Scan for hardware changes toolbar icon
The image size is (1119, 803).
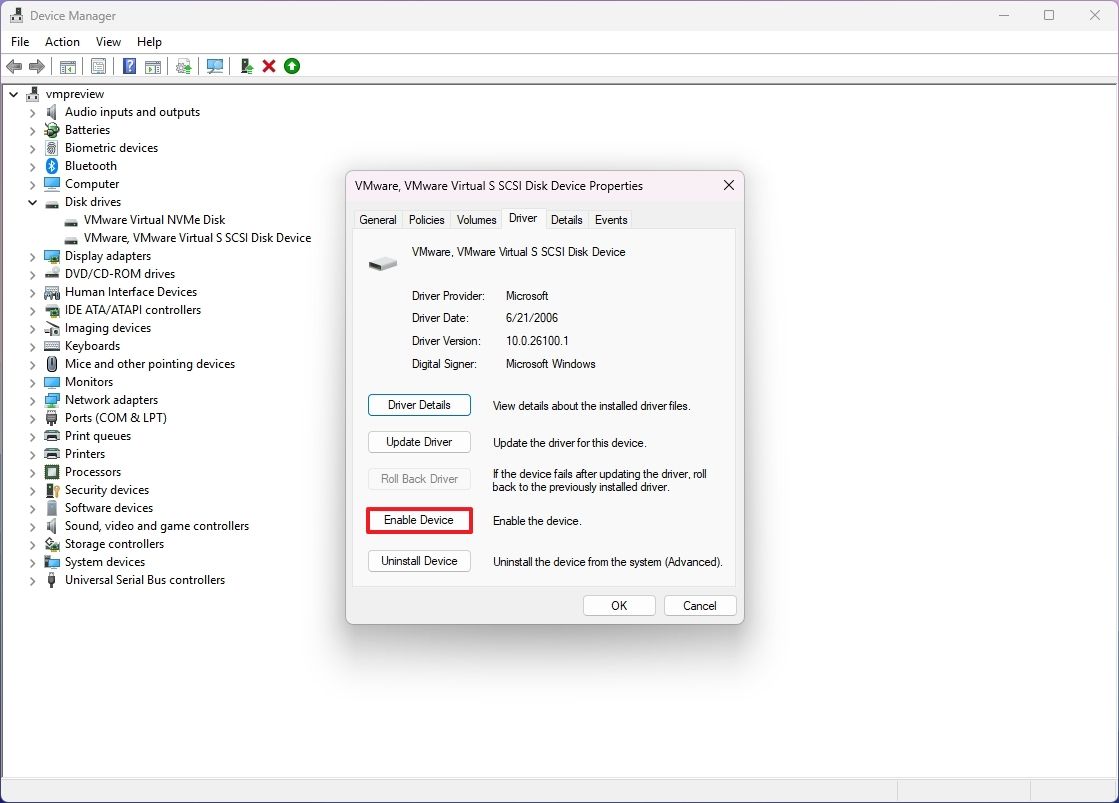[214, 66]
